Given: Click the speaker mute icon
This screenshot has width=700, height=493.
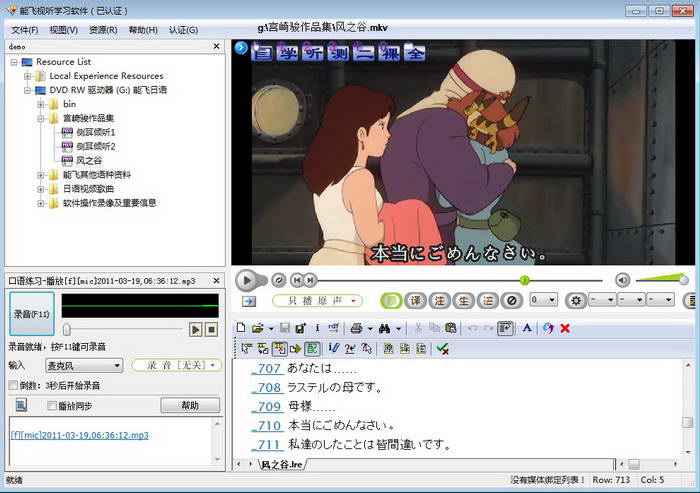Looking at the screenshot, I should point(622,280).
